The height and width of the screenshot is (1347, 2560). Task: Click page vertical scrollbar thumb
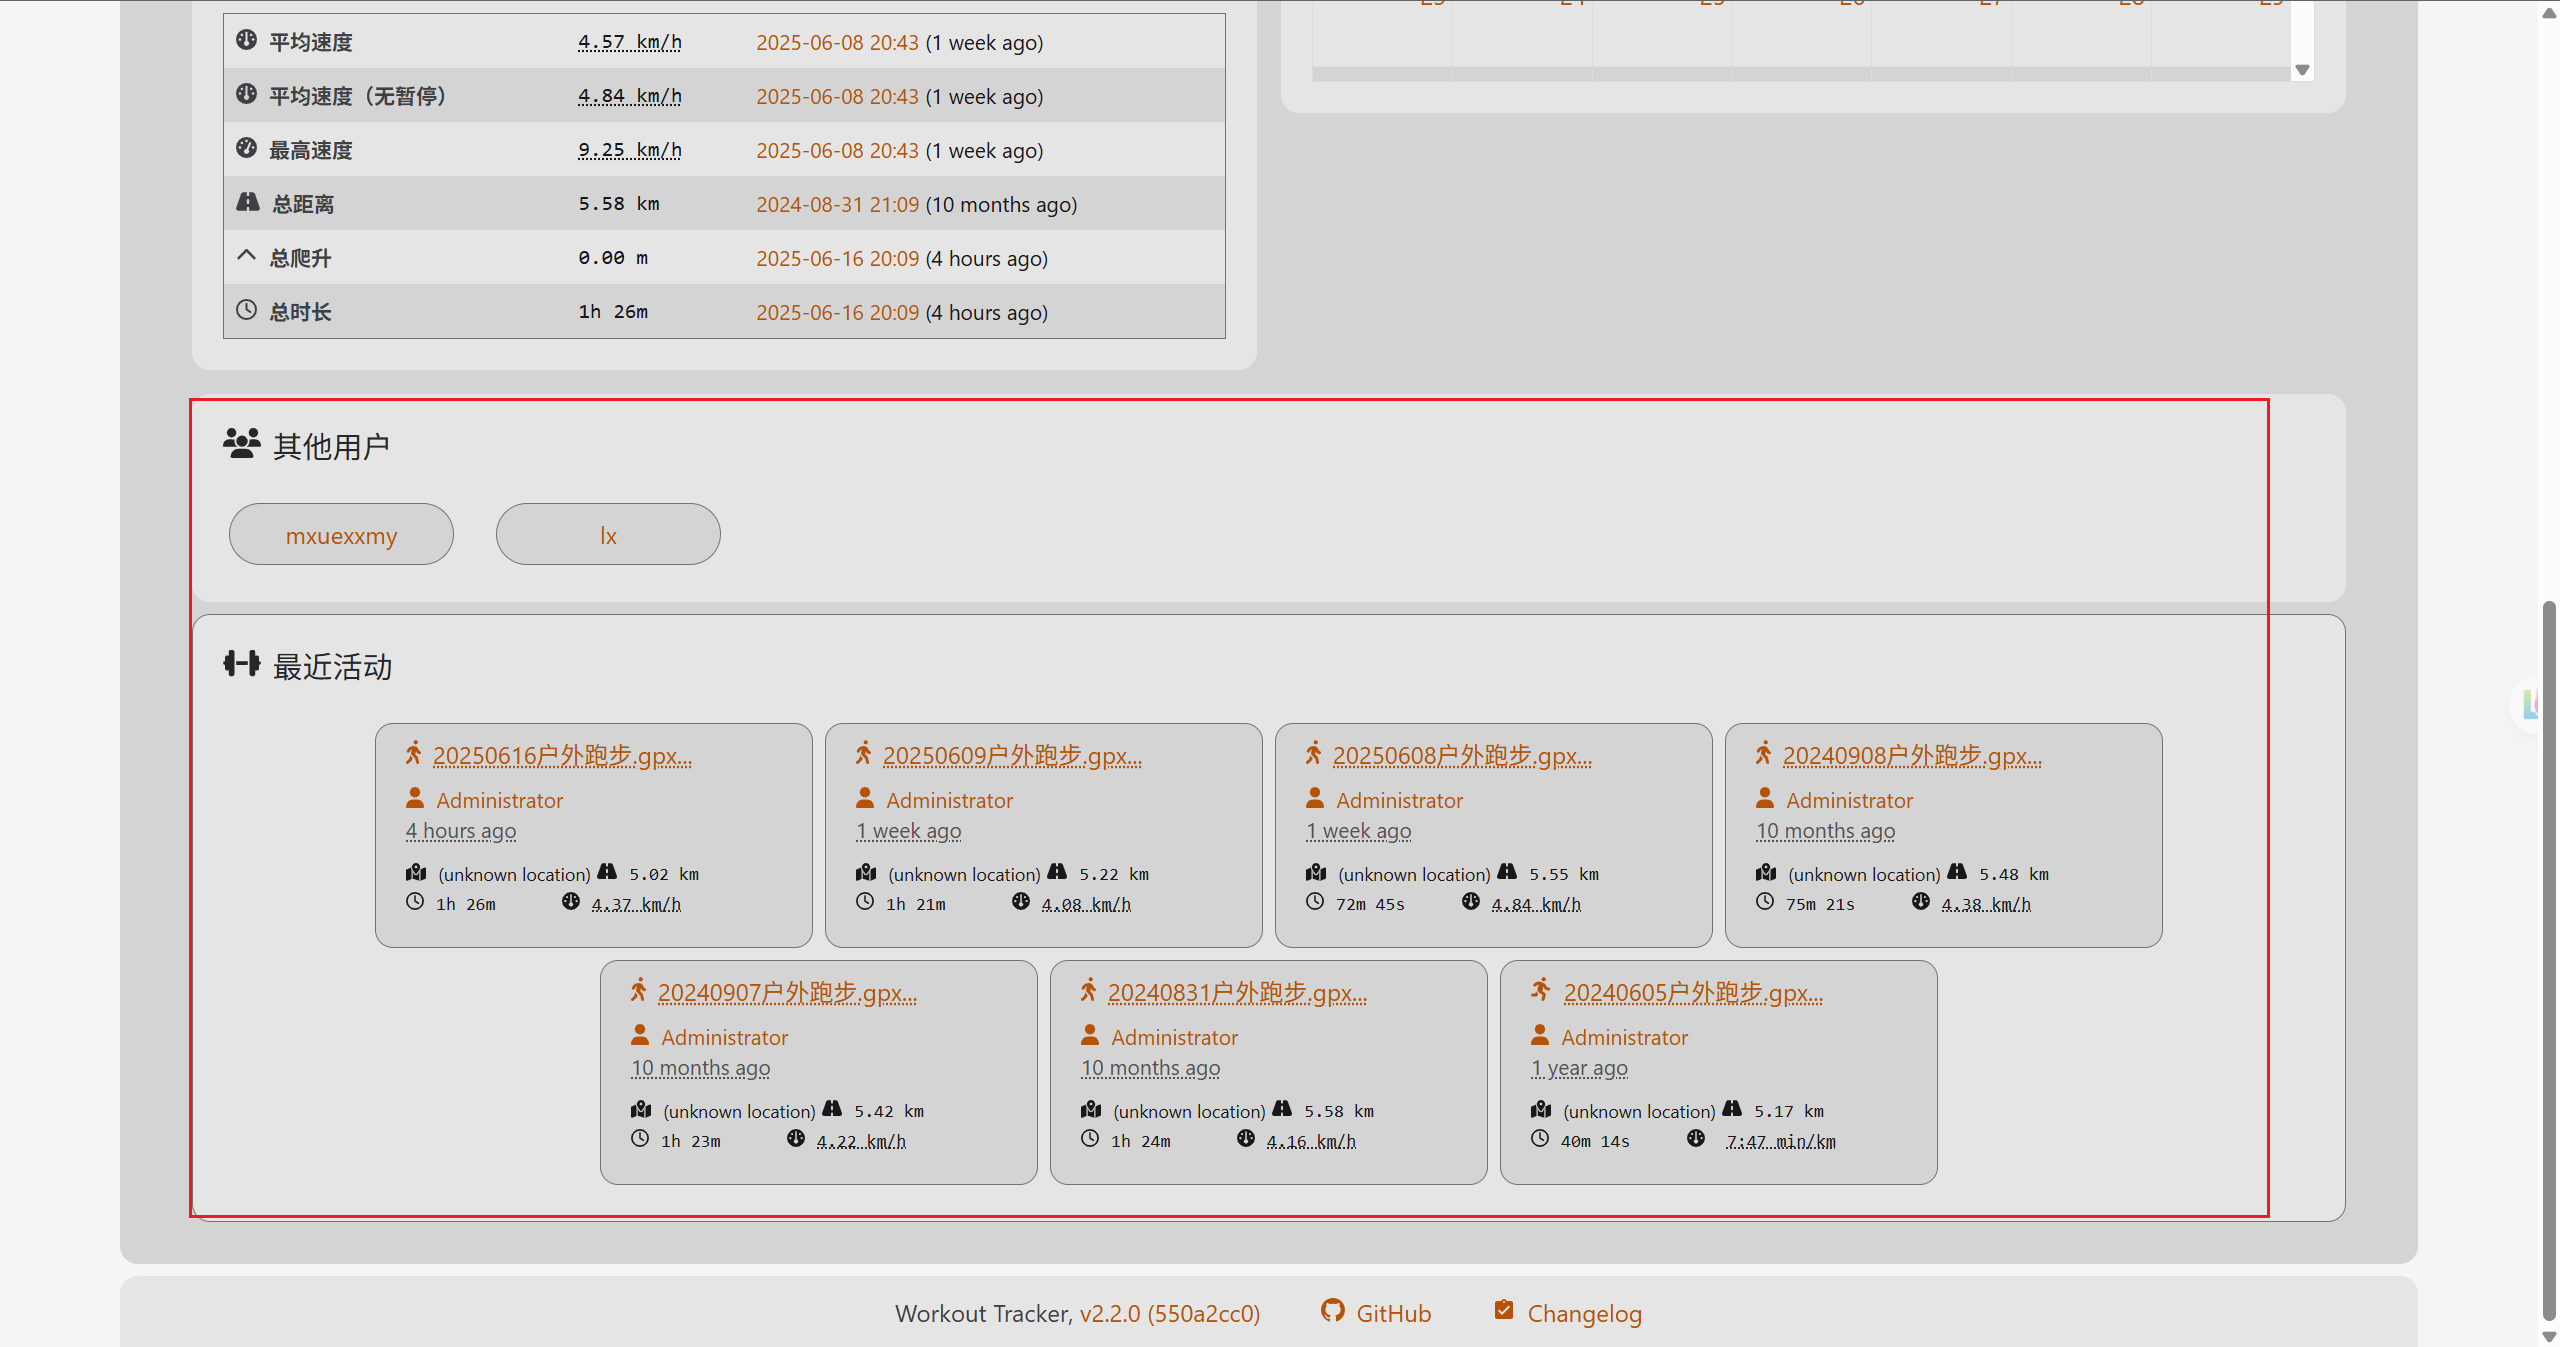[x=2549, y=960]
